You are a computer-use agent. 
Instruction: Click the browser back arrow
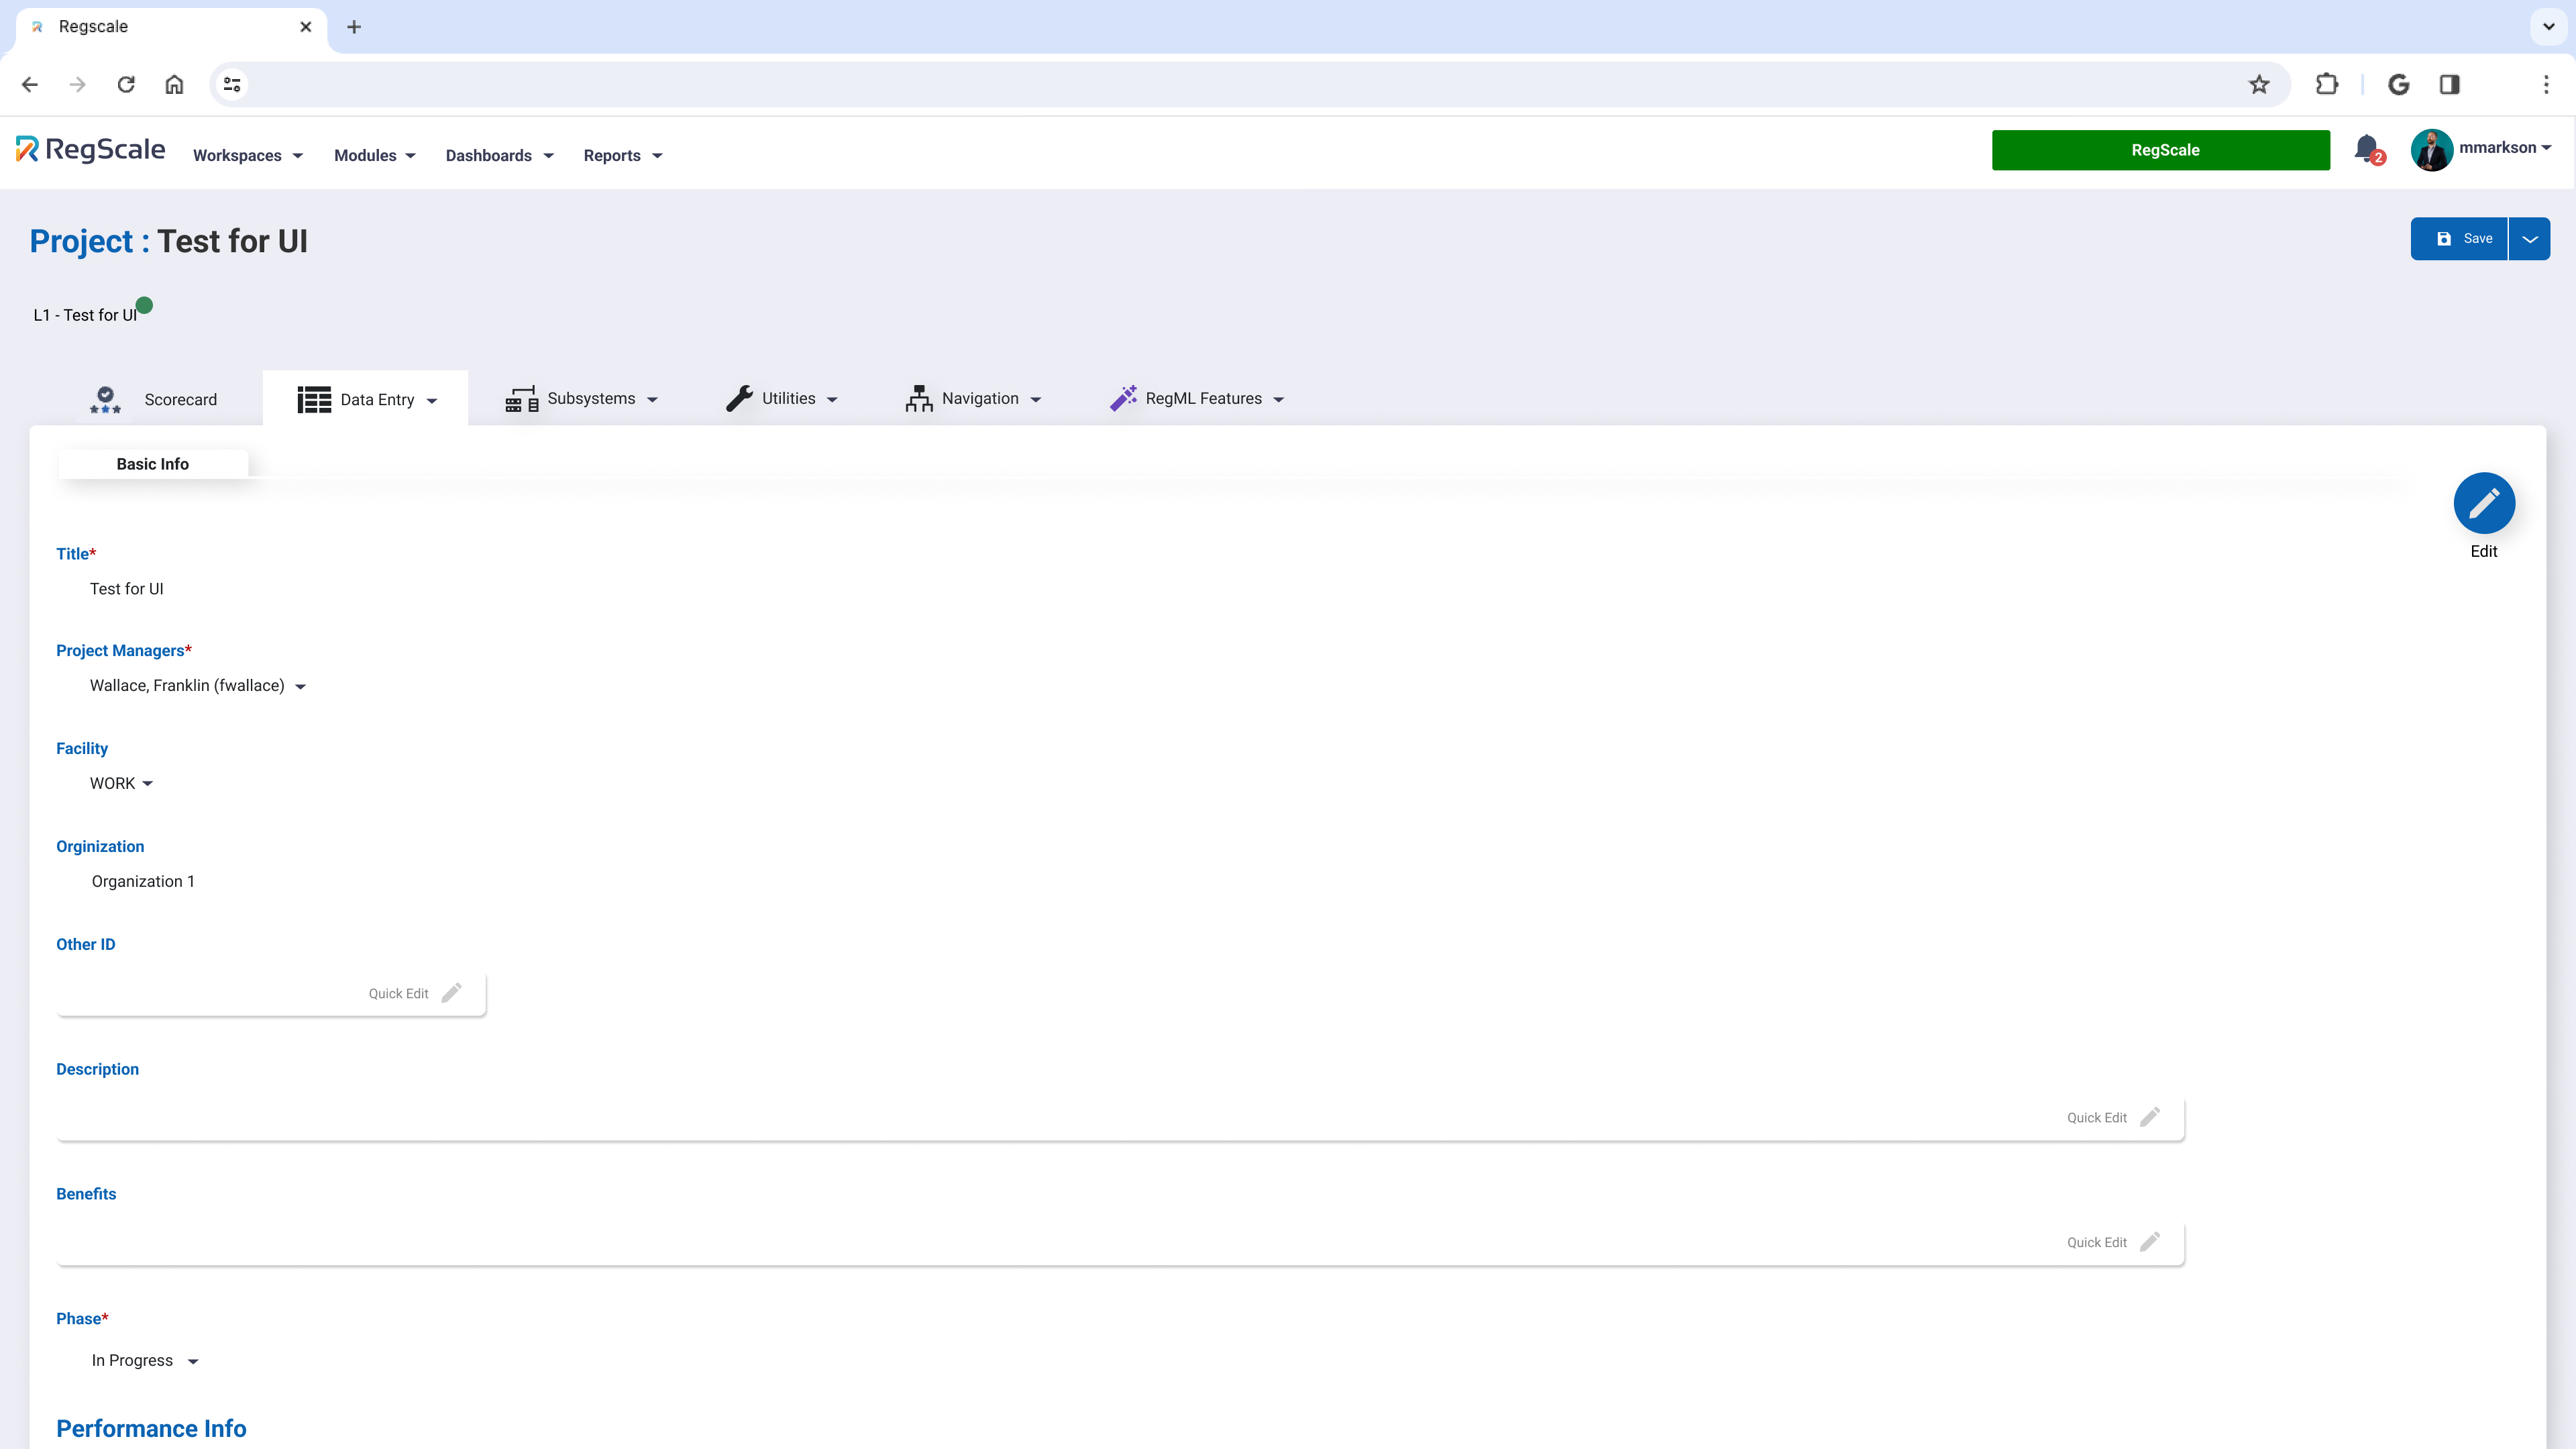point(30,85)
